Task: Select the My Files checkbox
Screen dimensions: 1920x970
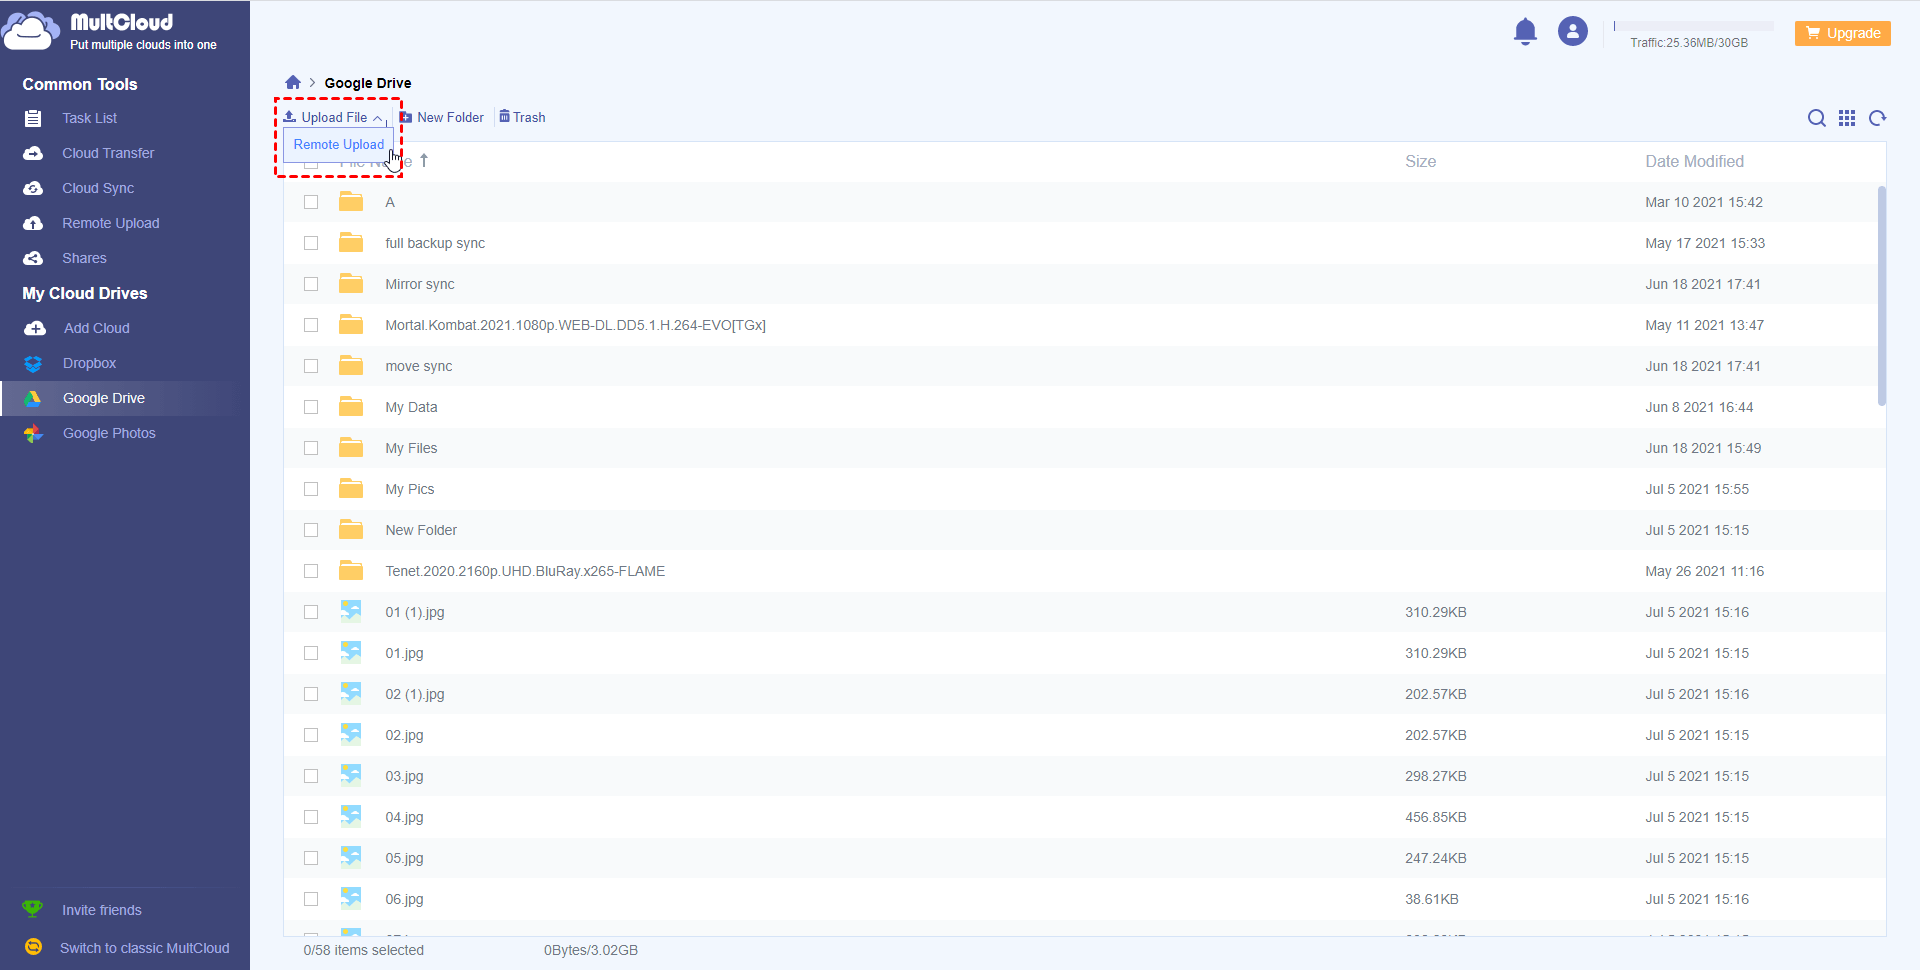Action: tap(311, 448)
